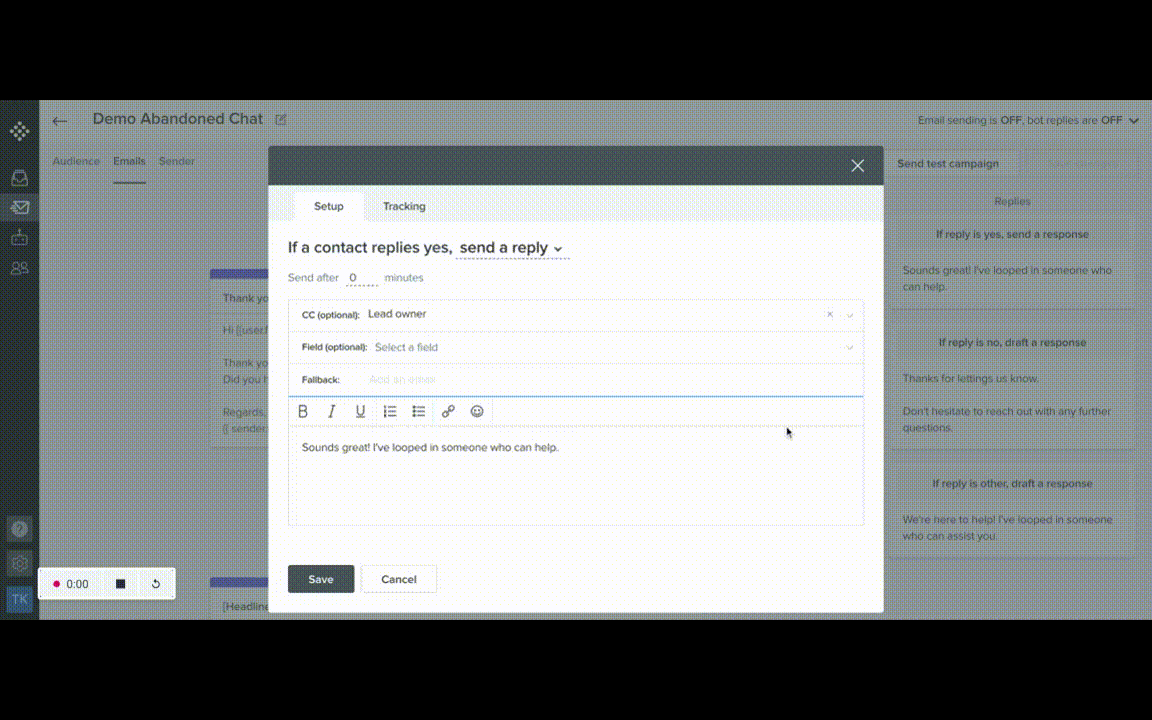
Task: Go back using the left arrow
Action: 60,120
